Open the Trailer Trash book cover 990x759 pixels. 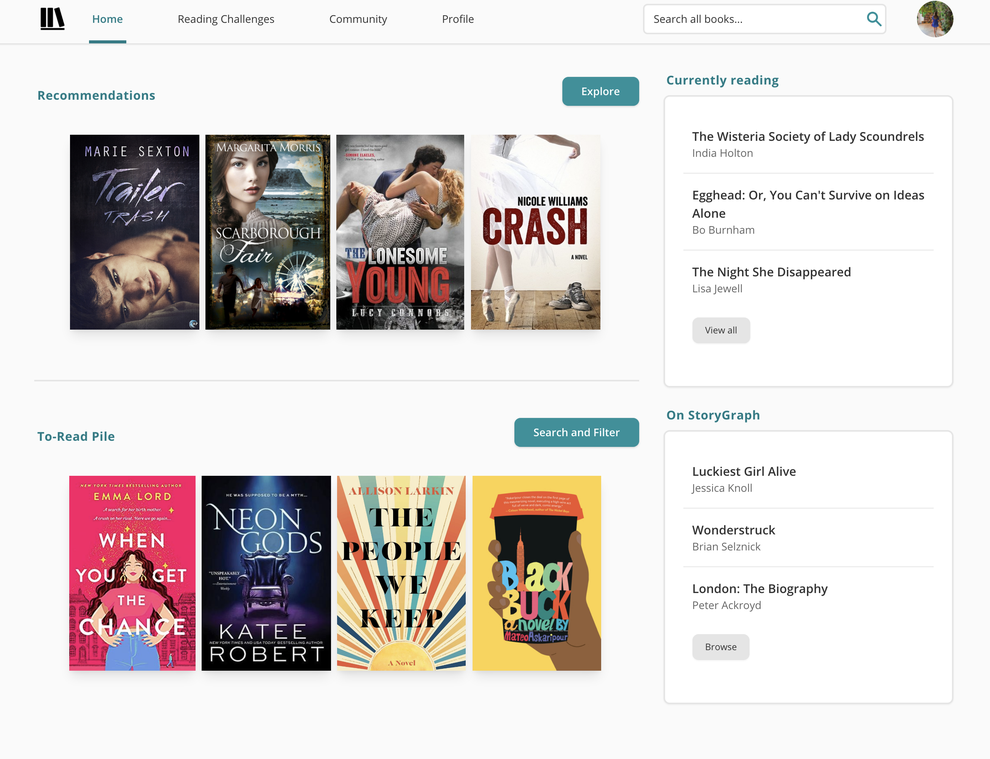coord(134,232)
